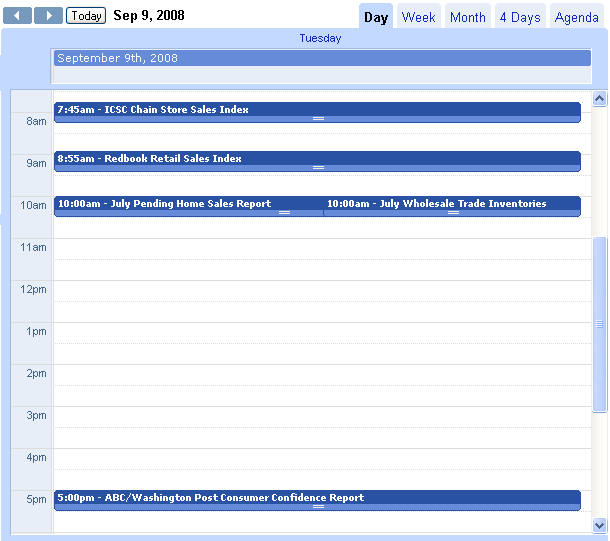
Task: Open ABC/Washington Post Consumer Confidence Report event
Action: click(x=317, y=500)
